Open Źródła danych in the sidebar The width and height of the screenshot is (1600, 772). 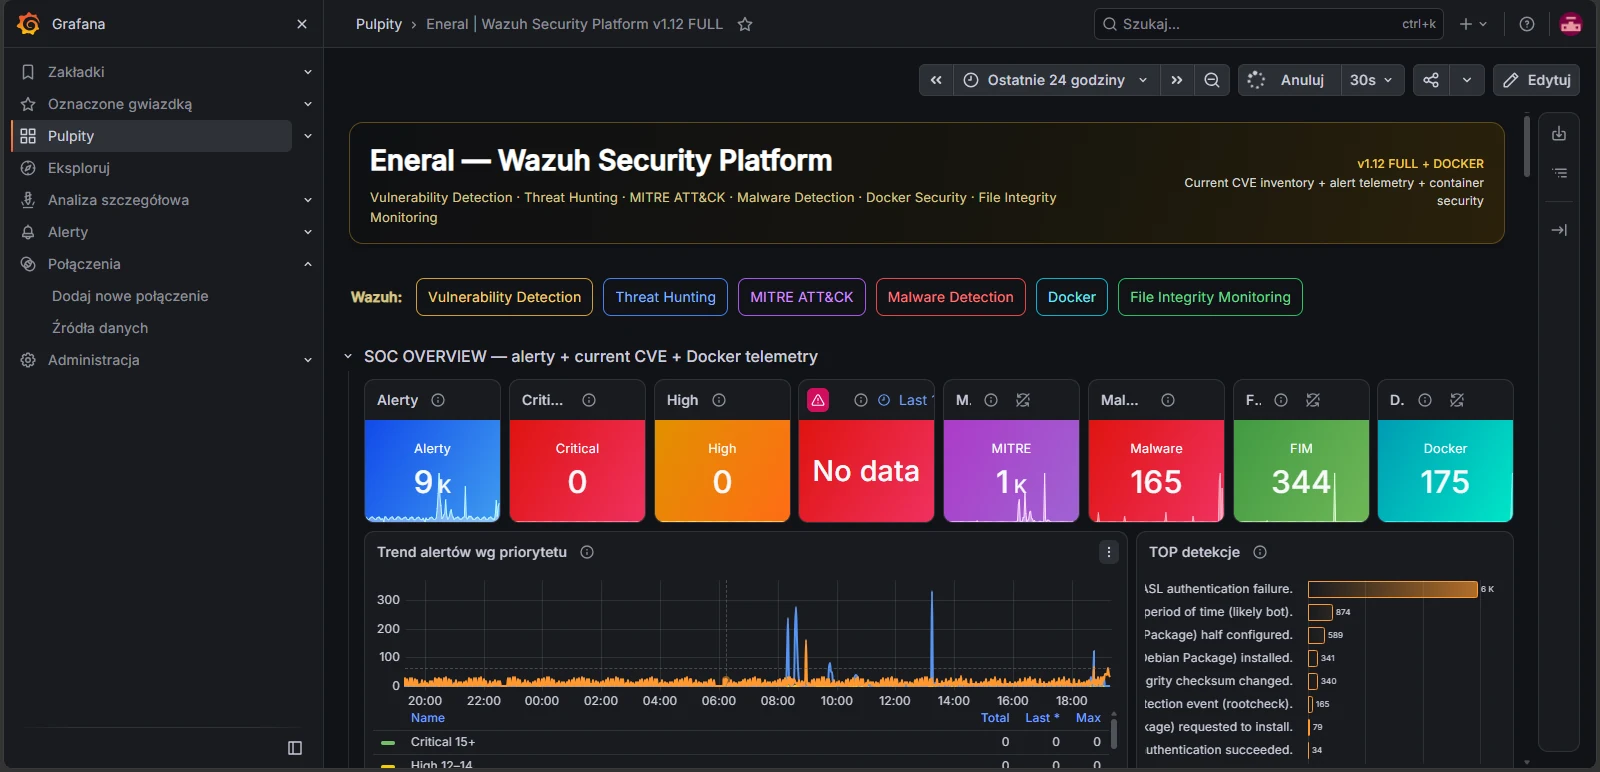click(100, 328)
